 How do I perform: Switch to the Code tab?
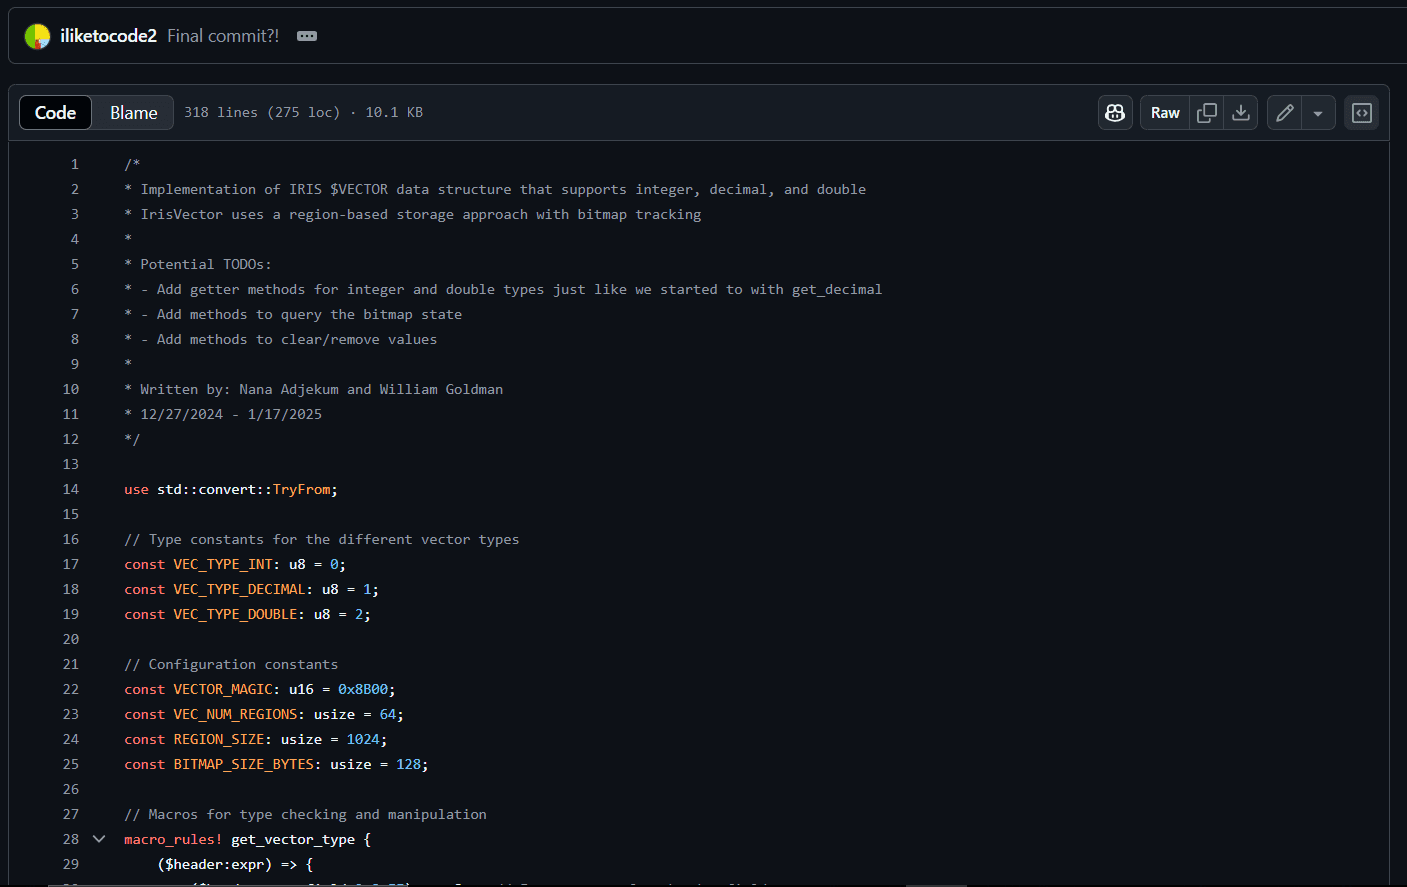(x=56, y=113)
